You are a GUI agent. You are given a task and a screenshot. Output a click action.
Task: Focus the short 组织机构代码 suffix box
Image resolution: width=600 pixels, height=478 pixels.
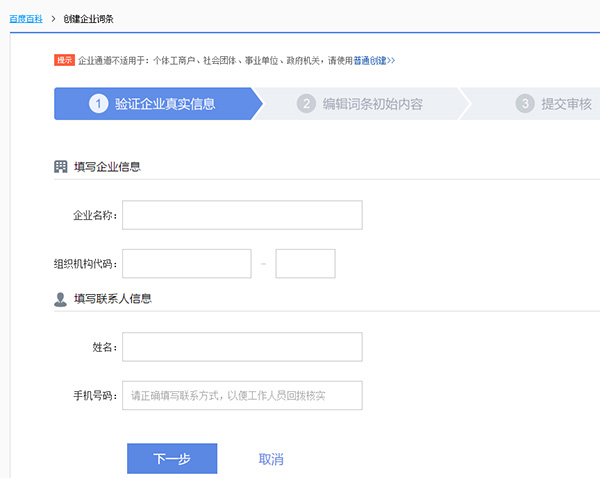point(305,264)
